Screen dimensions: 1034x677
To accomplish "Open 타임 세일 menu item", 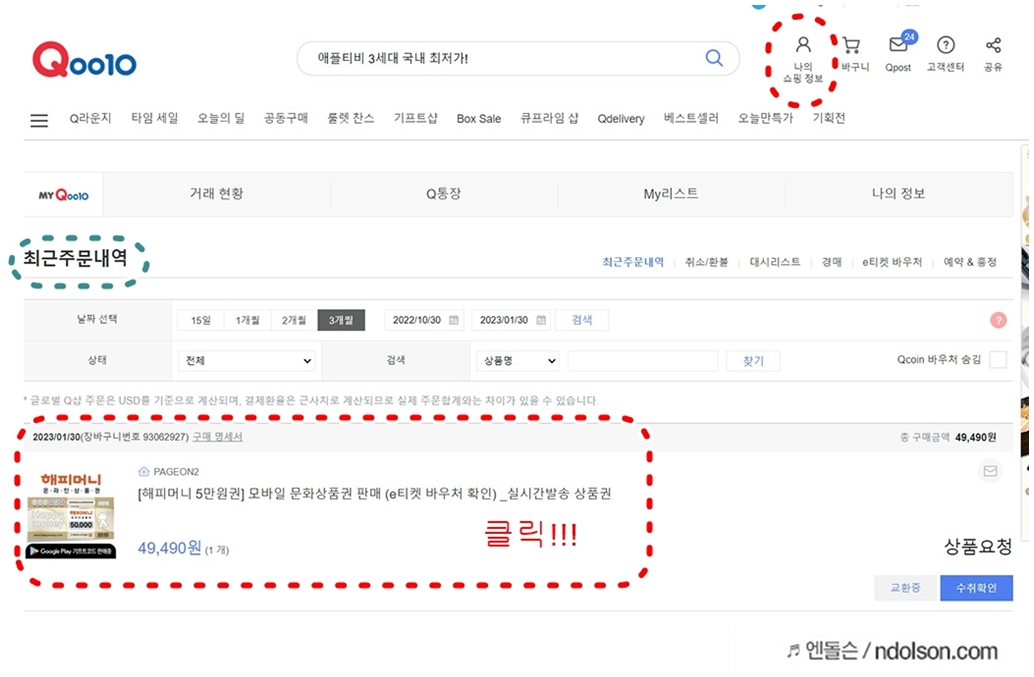I will tap(154, 118).
